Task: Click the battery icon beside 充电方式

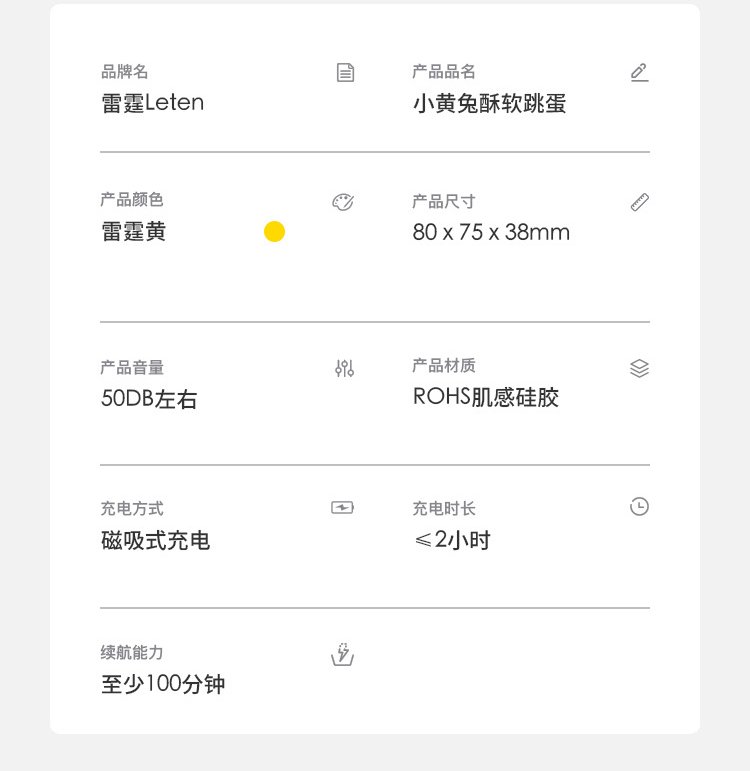Action: [x=343, y=508]
